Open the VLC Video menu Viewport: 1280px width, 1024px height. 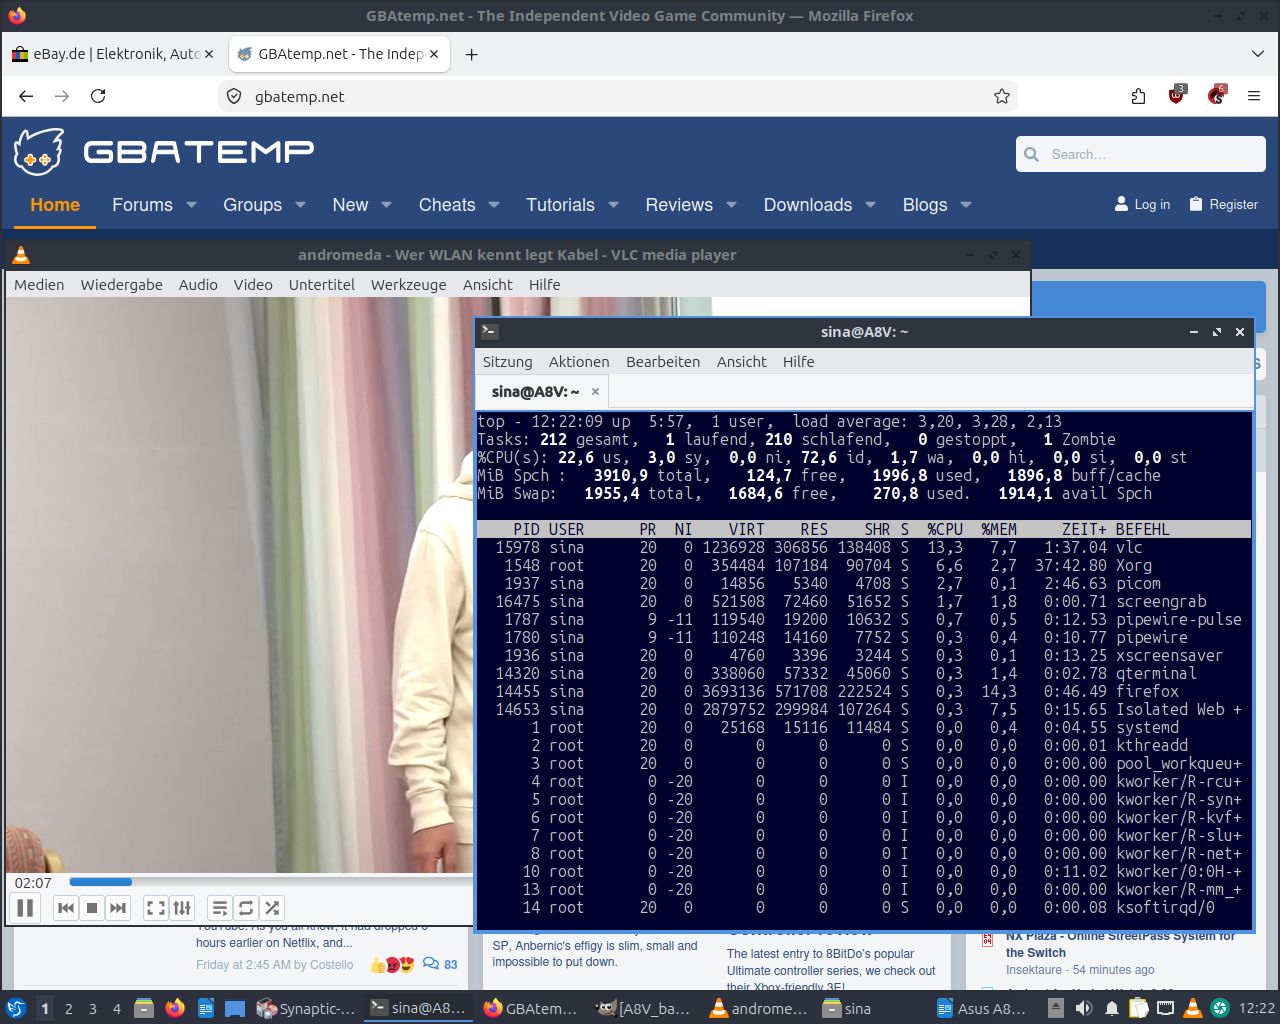pos(253,285)
